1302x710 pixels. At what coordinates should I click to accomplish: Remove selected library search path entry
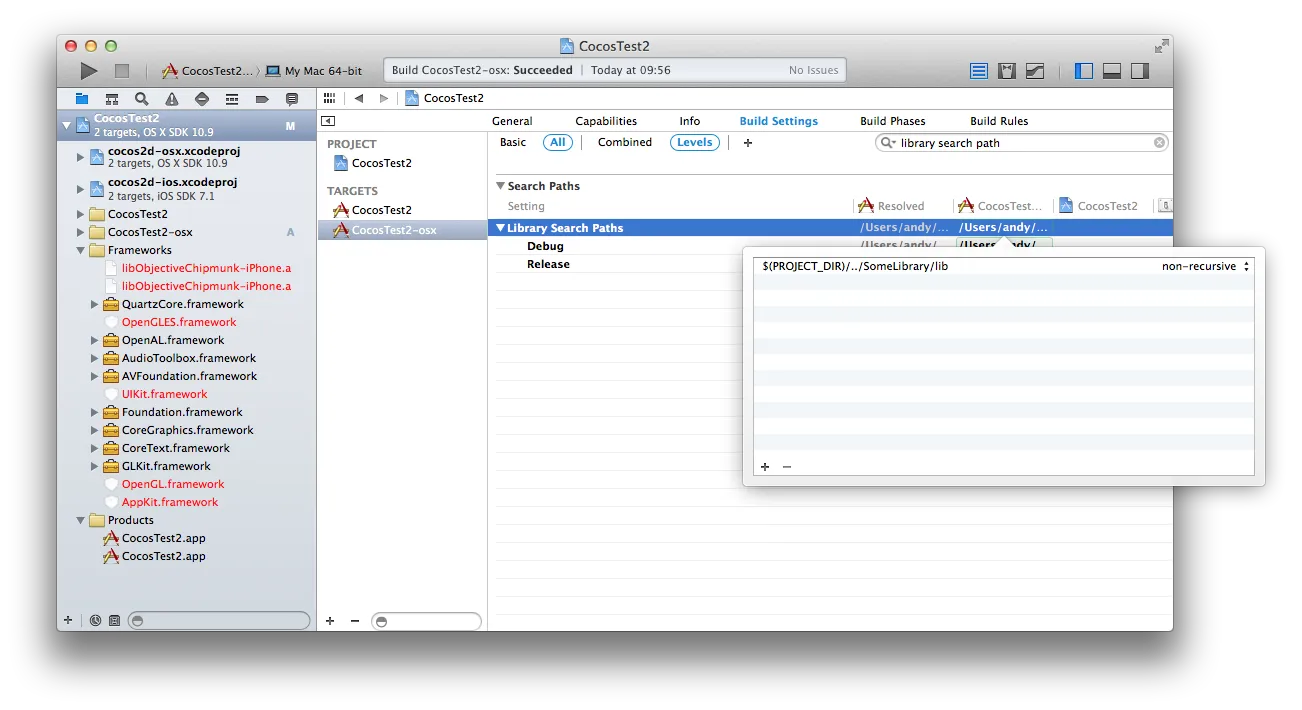coord(787,467)
